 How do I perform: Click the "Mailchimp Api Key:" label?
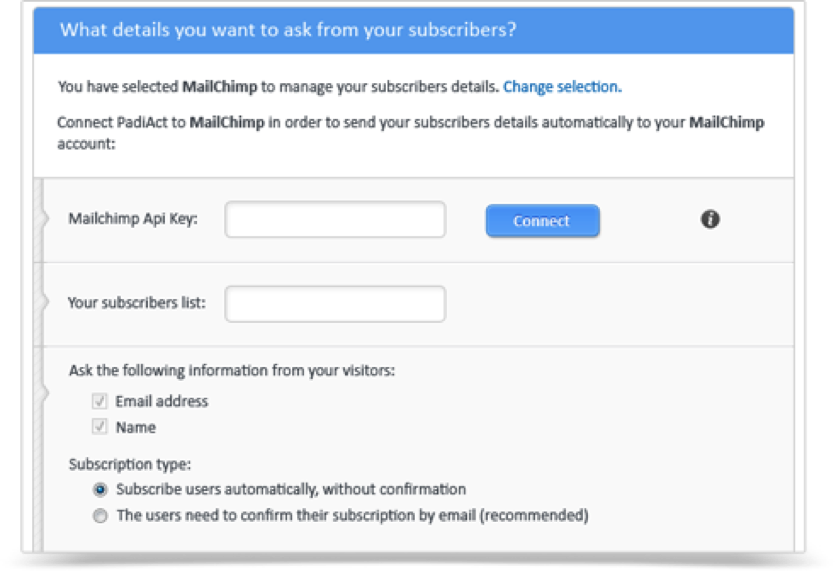[x=133, y=219]
